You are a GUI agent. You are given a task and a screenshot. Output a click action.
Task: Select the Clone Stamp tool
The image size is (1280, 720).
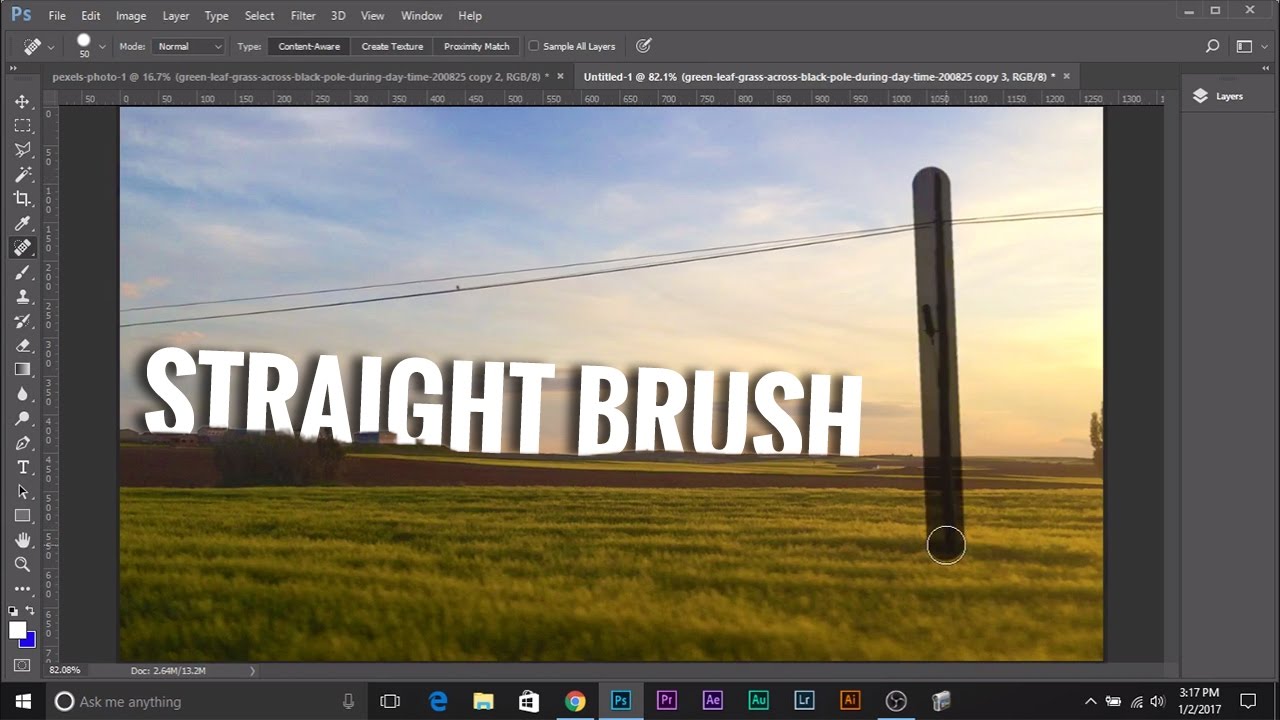coord(23,296)
